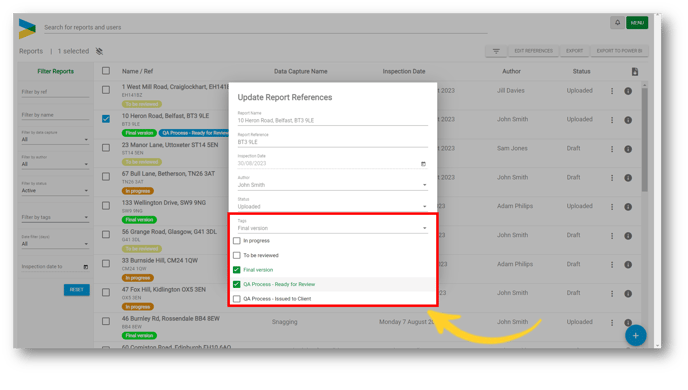
Task: Click EXPORT TO POWER BI button
Action: click(619, 51)
